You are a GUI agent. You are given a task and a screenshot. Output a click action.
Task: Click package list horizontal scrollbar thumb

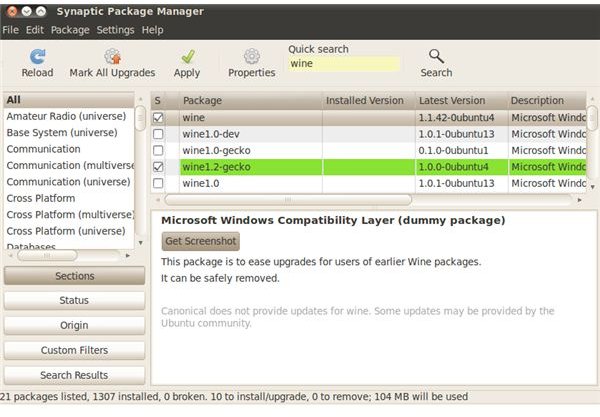pos(288,200)
